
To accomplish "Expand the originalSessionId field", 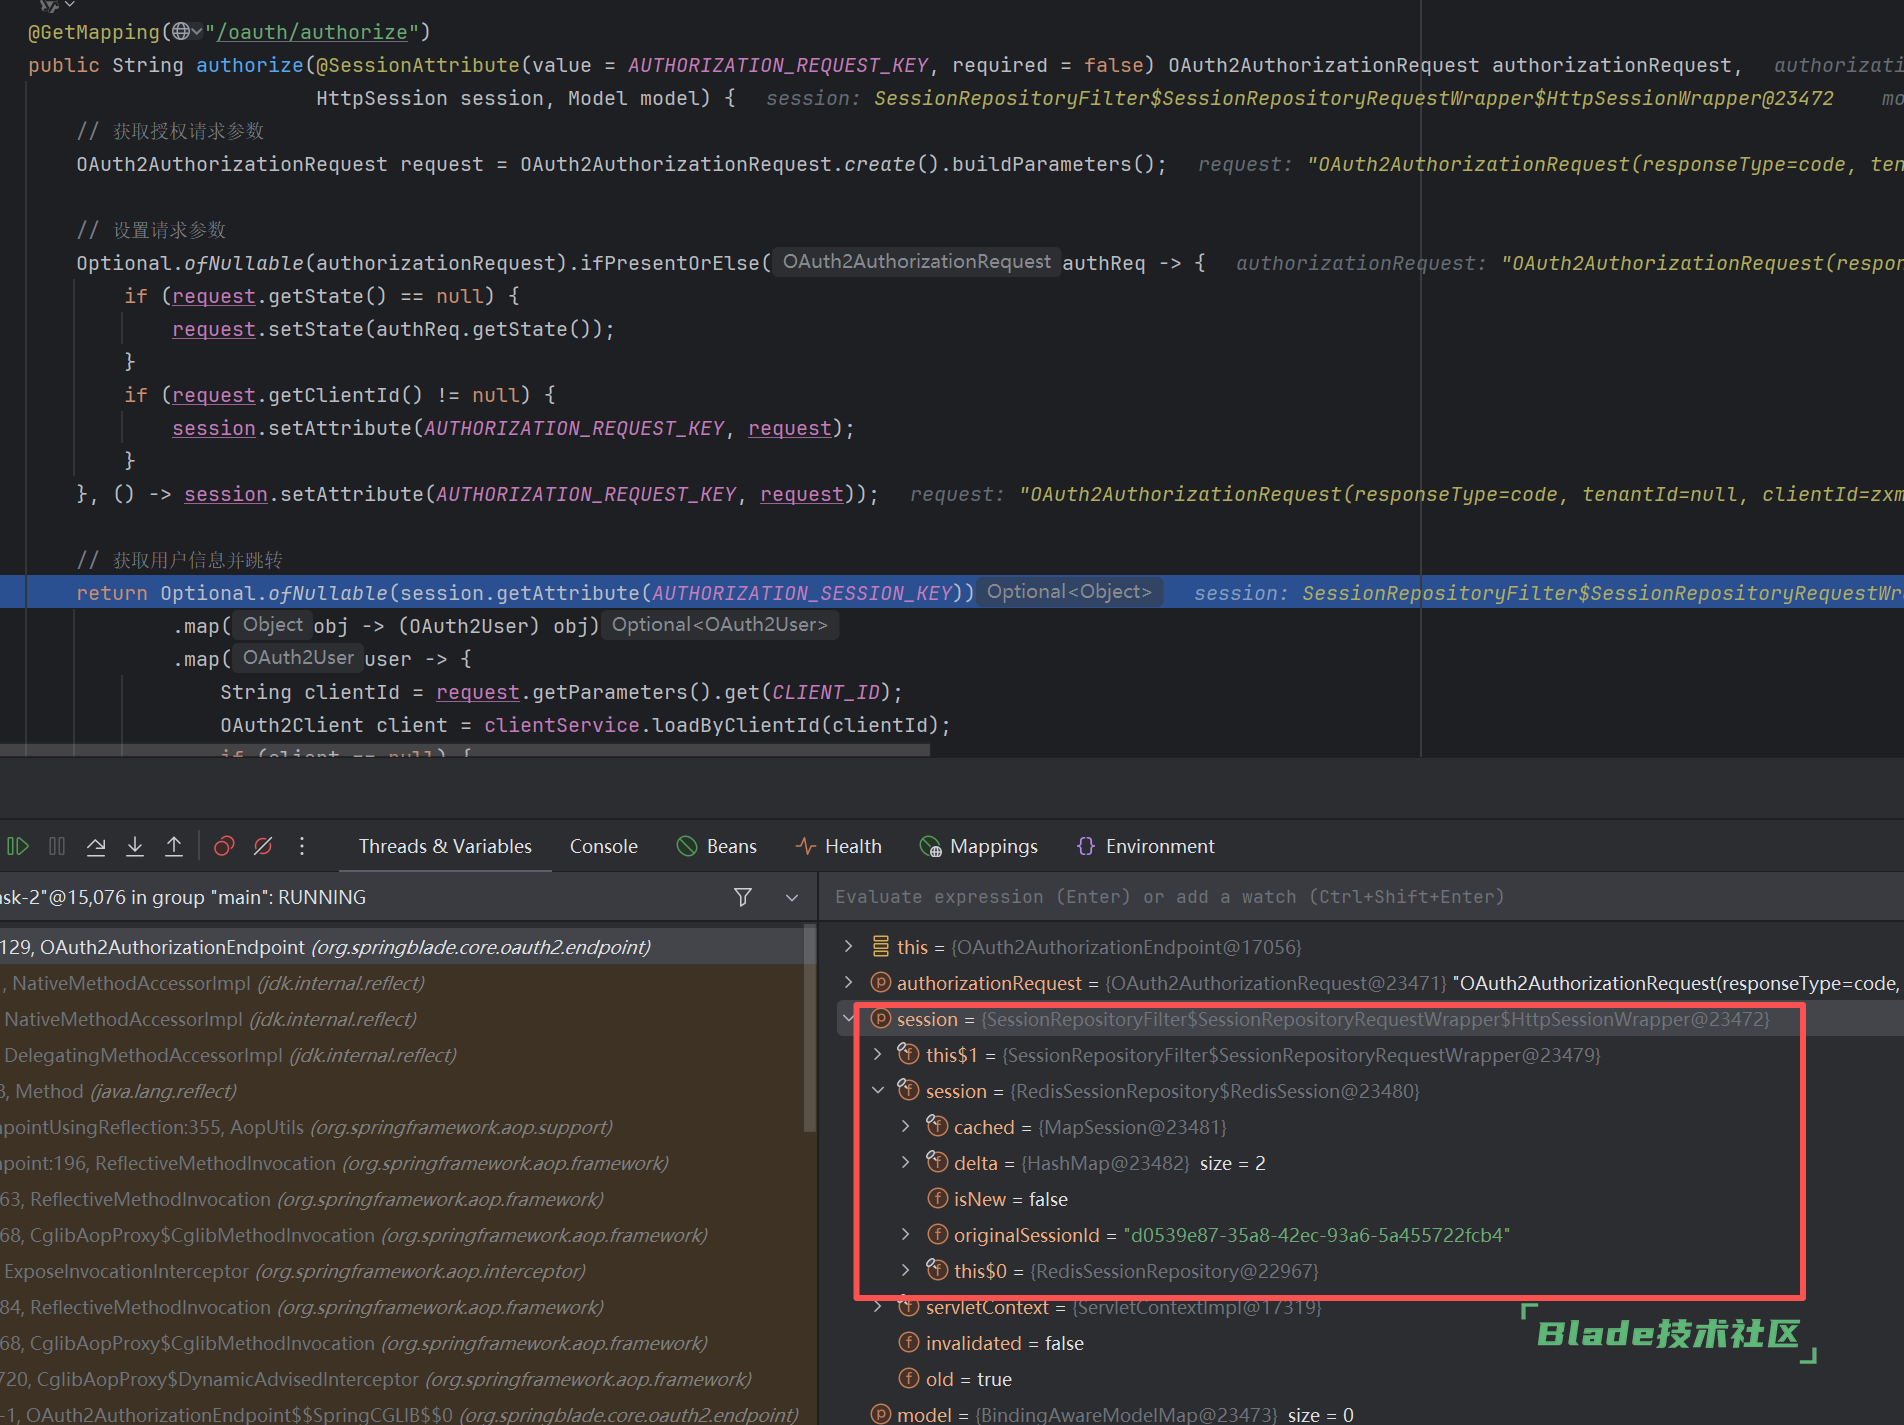I will click(x=906, y=1234).
